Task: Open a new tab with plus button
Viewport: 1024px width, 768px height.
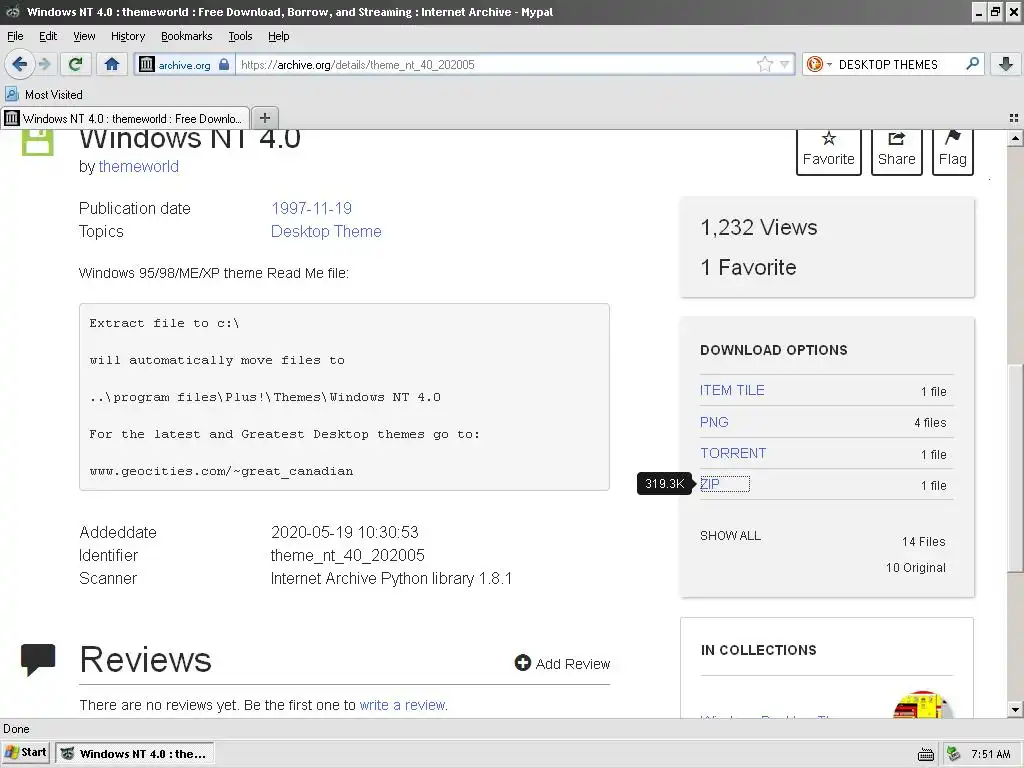Action: click(x=264, y=118)
